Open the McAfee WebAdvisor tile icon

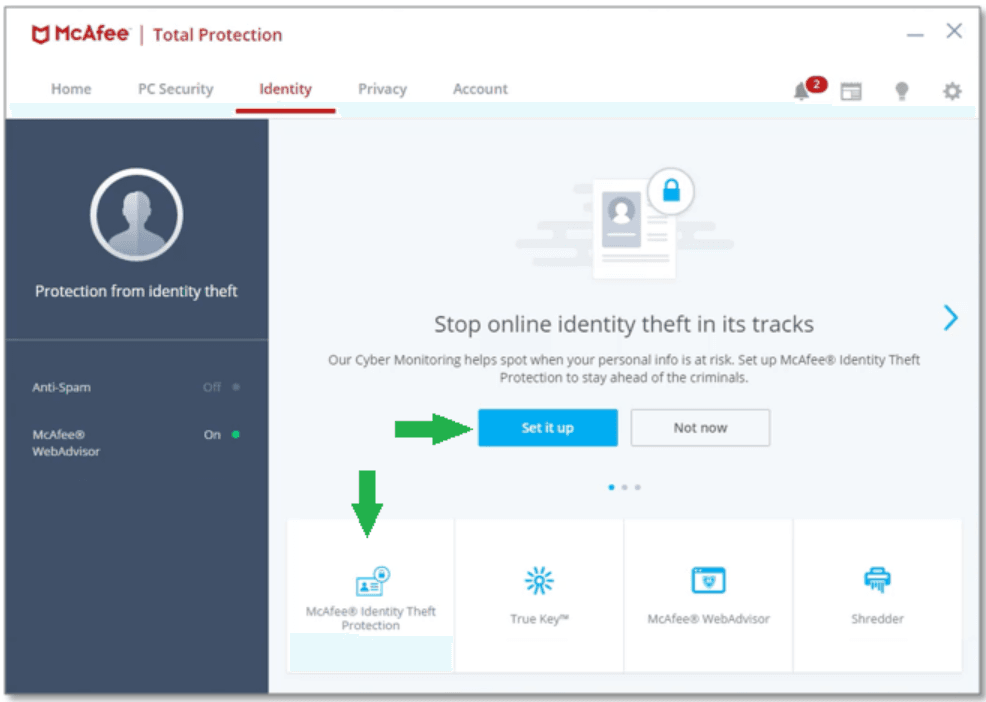[708, 580]
